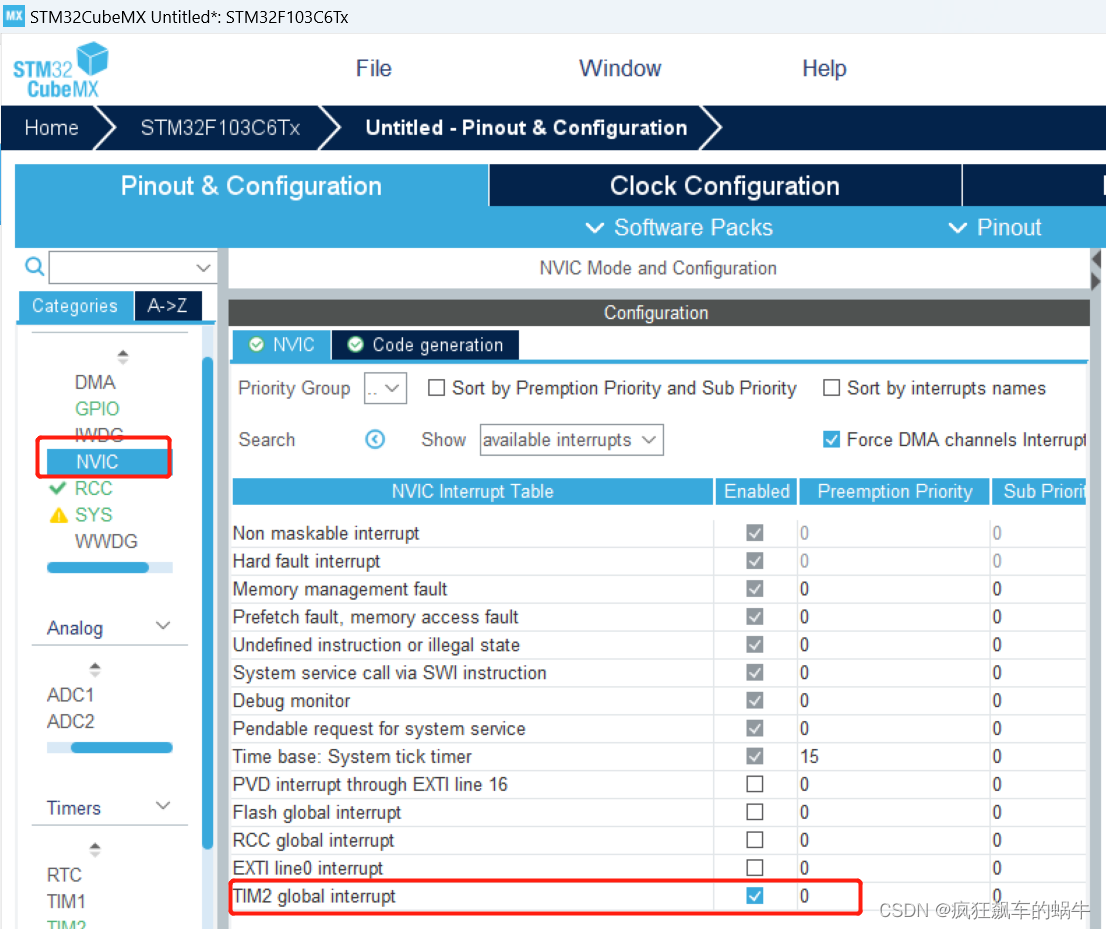Switch to Categories view tab
The image size is (1106, 929).
pos(75,305)
